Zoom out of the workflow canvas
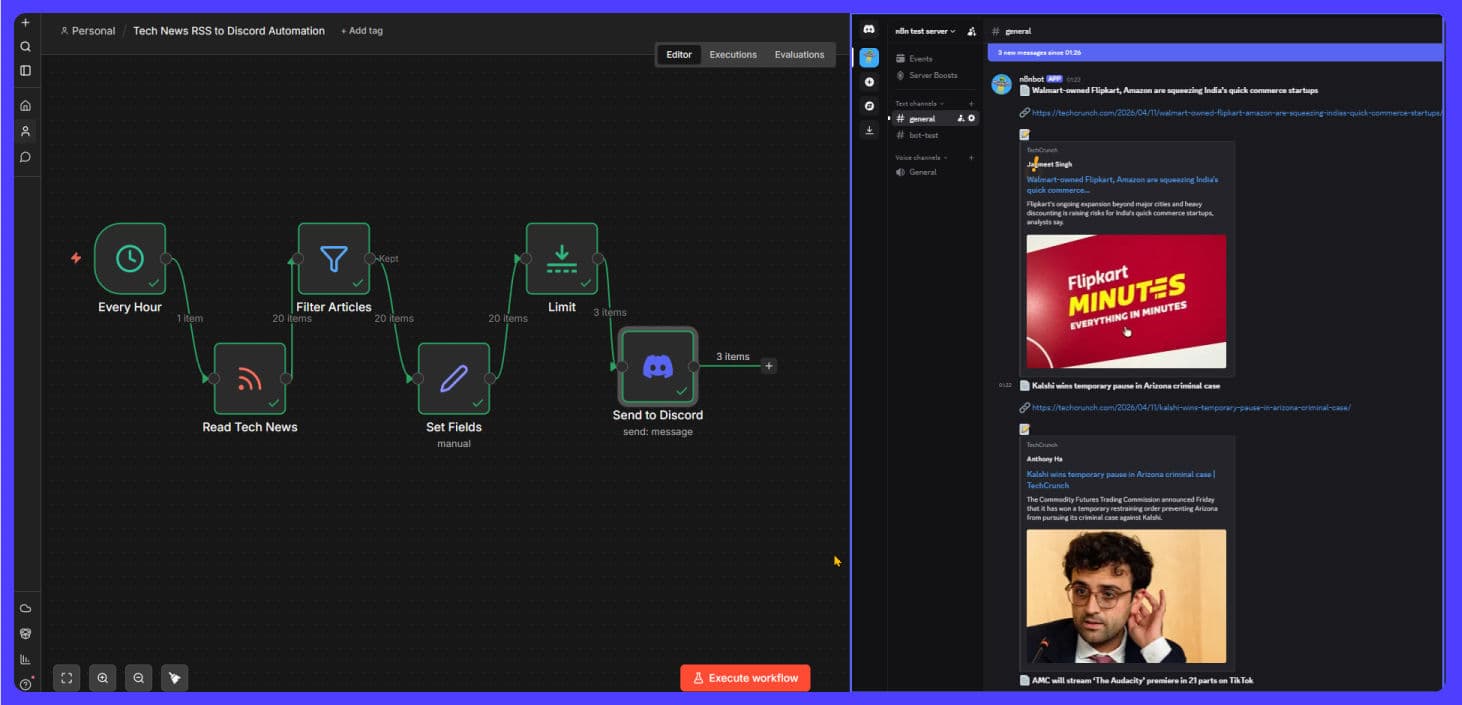This screenshot has width=1462, height=705. 138,678
